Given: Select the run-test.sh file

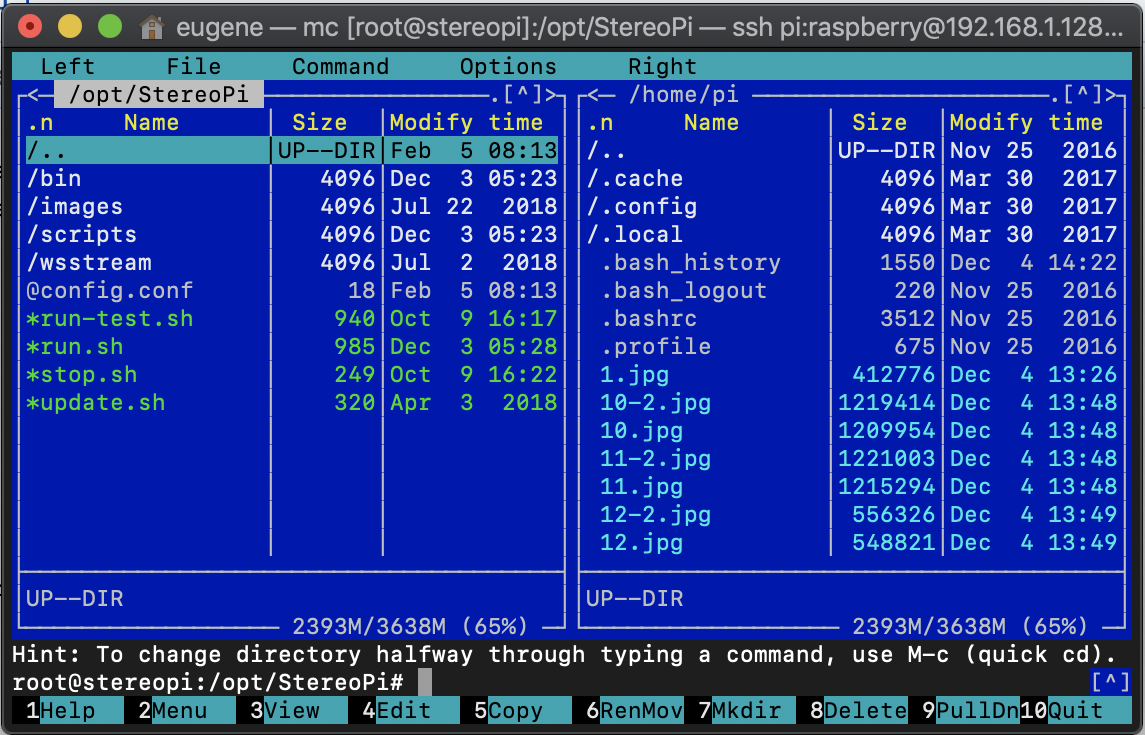Looking at the screenshot, I should click(110, 319).
